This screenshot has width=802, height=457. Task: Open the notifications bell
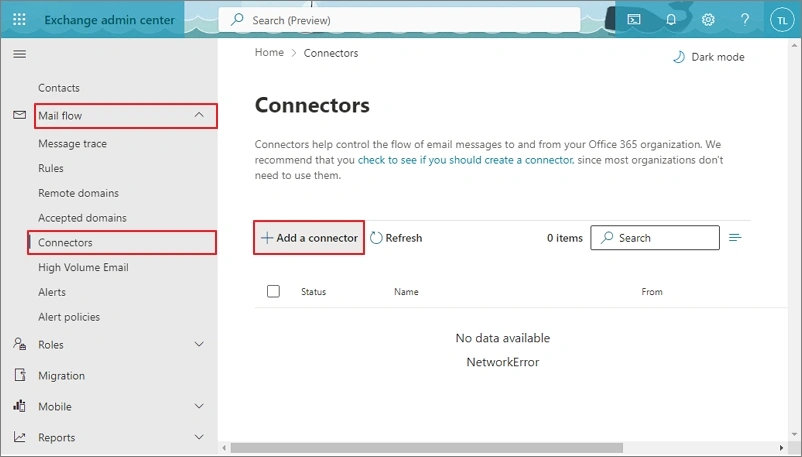[671, 19]
